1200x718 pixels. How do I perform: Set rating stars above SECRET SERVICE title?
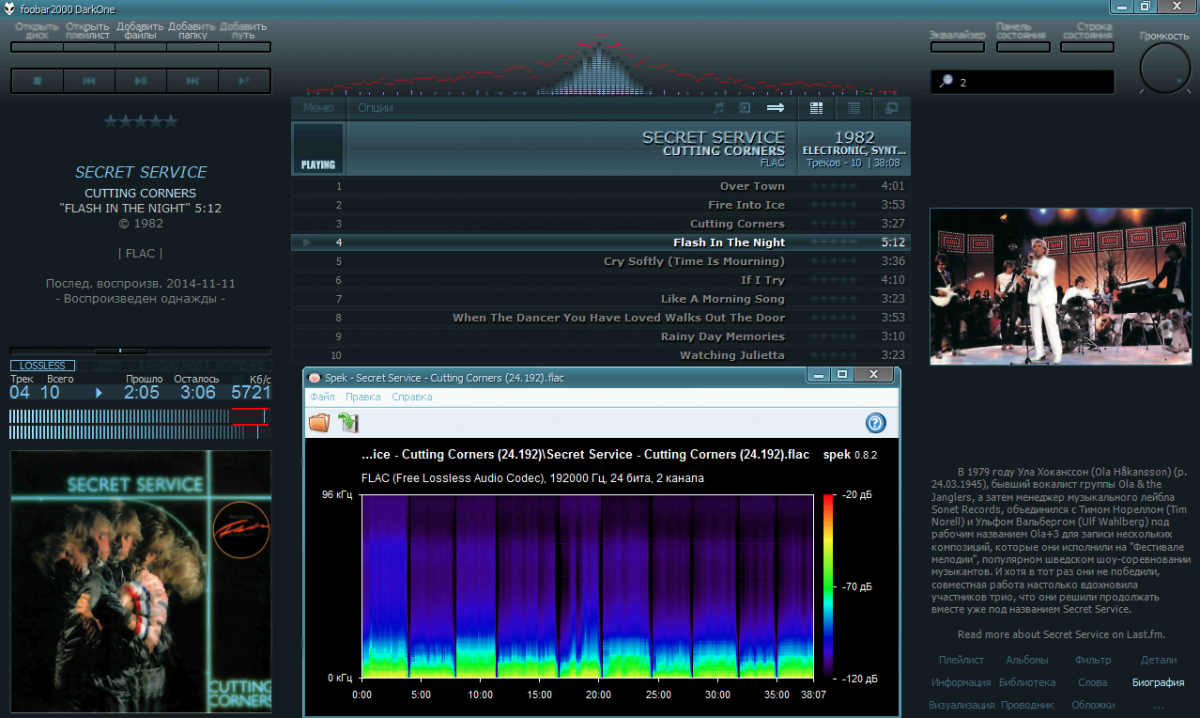click(141, 122)
